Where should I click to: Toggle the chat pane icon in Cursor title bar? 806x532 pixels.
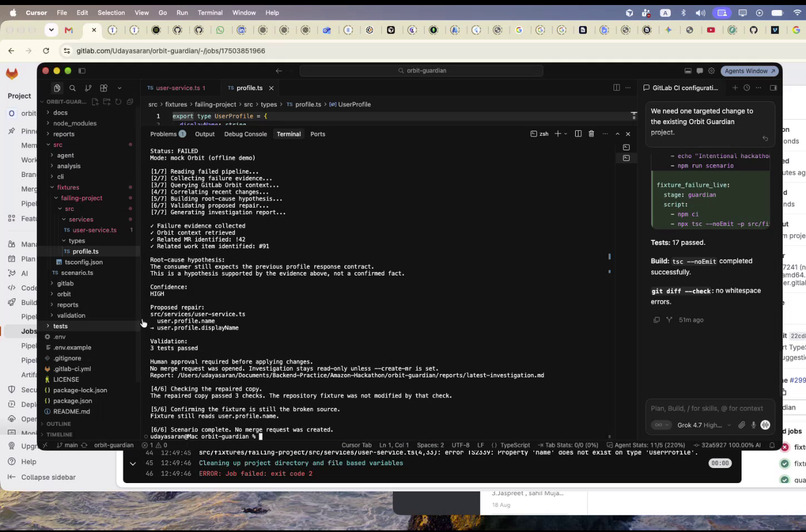point(700,71)
